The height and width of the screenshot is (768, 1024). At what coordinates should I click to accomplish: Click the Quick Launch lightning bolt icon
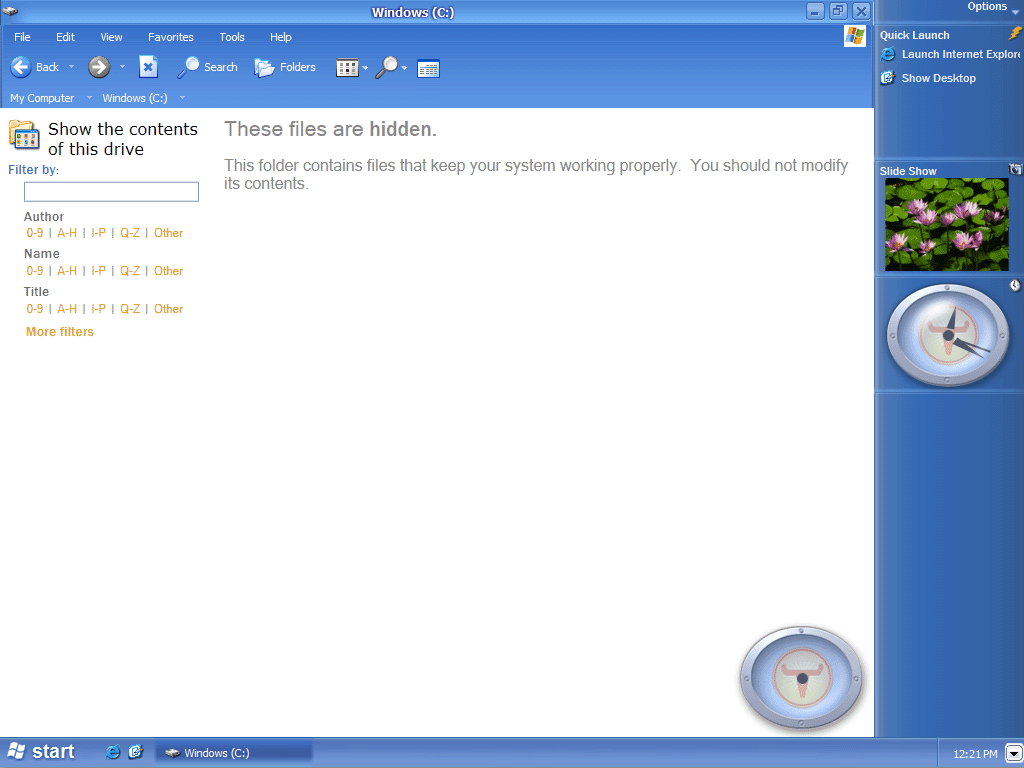tap(1014, 34)
